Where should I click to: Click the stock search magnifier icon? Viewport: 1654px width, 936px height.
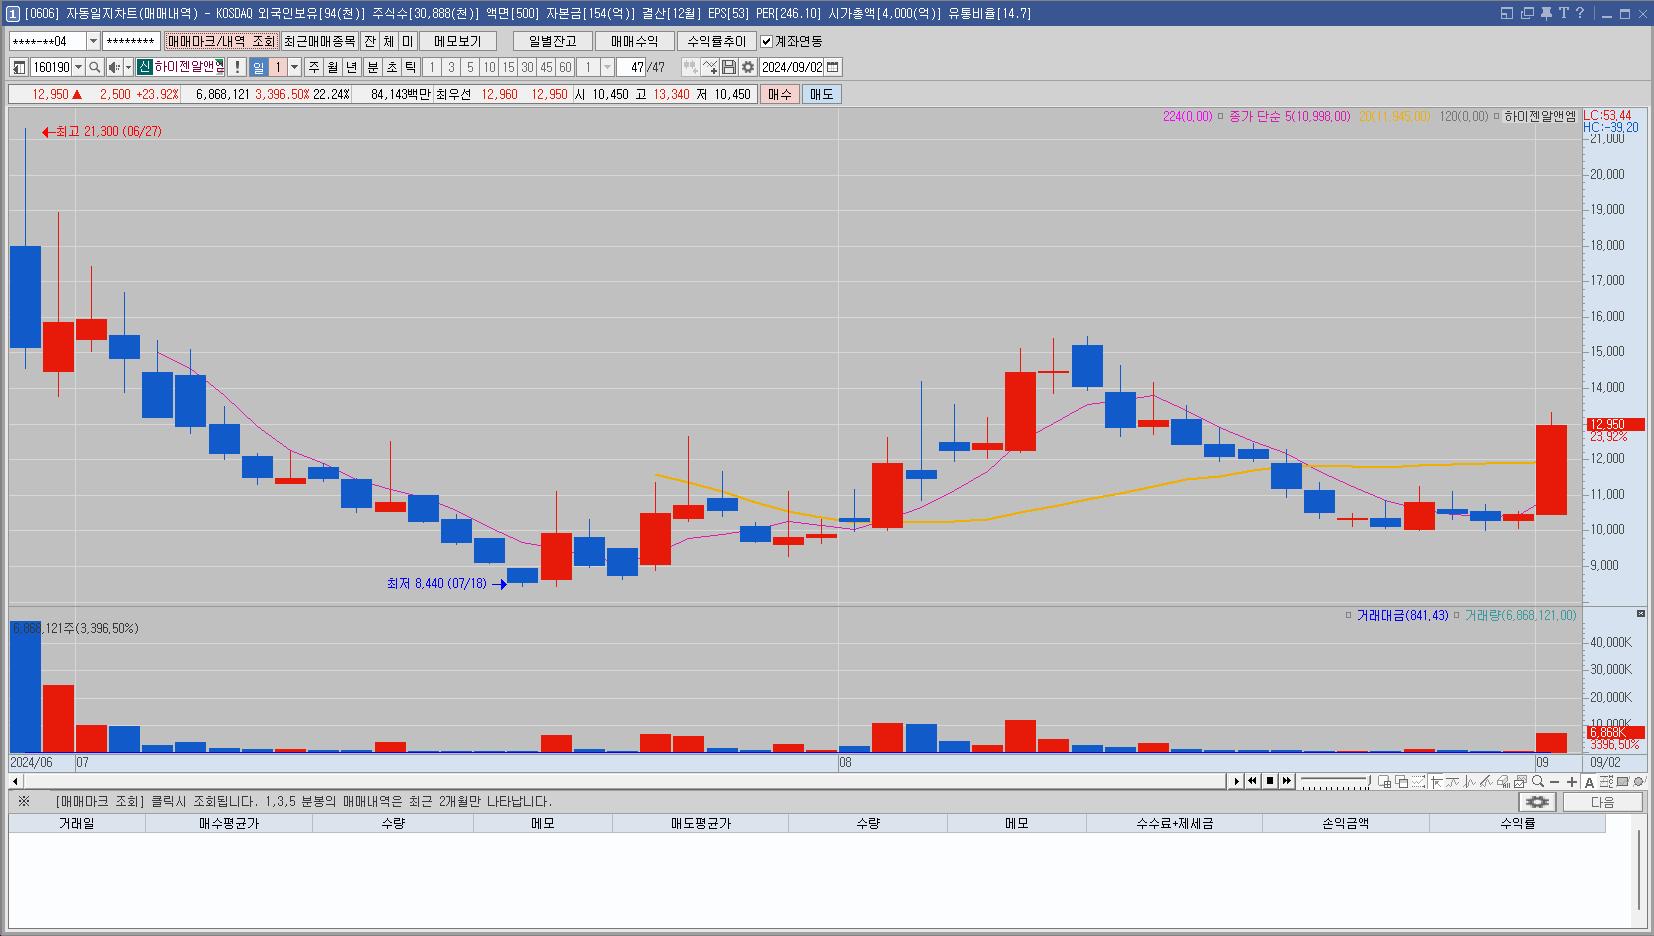tap(95, 67)
